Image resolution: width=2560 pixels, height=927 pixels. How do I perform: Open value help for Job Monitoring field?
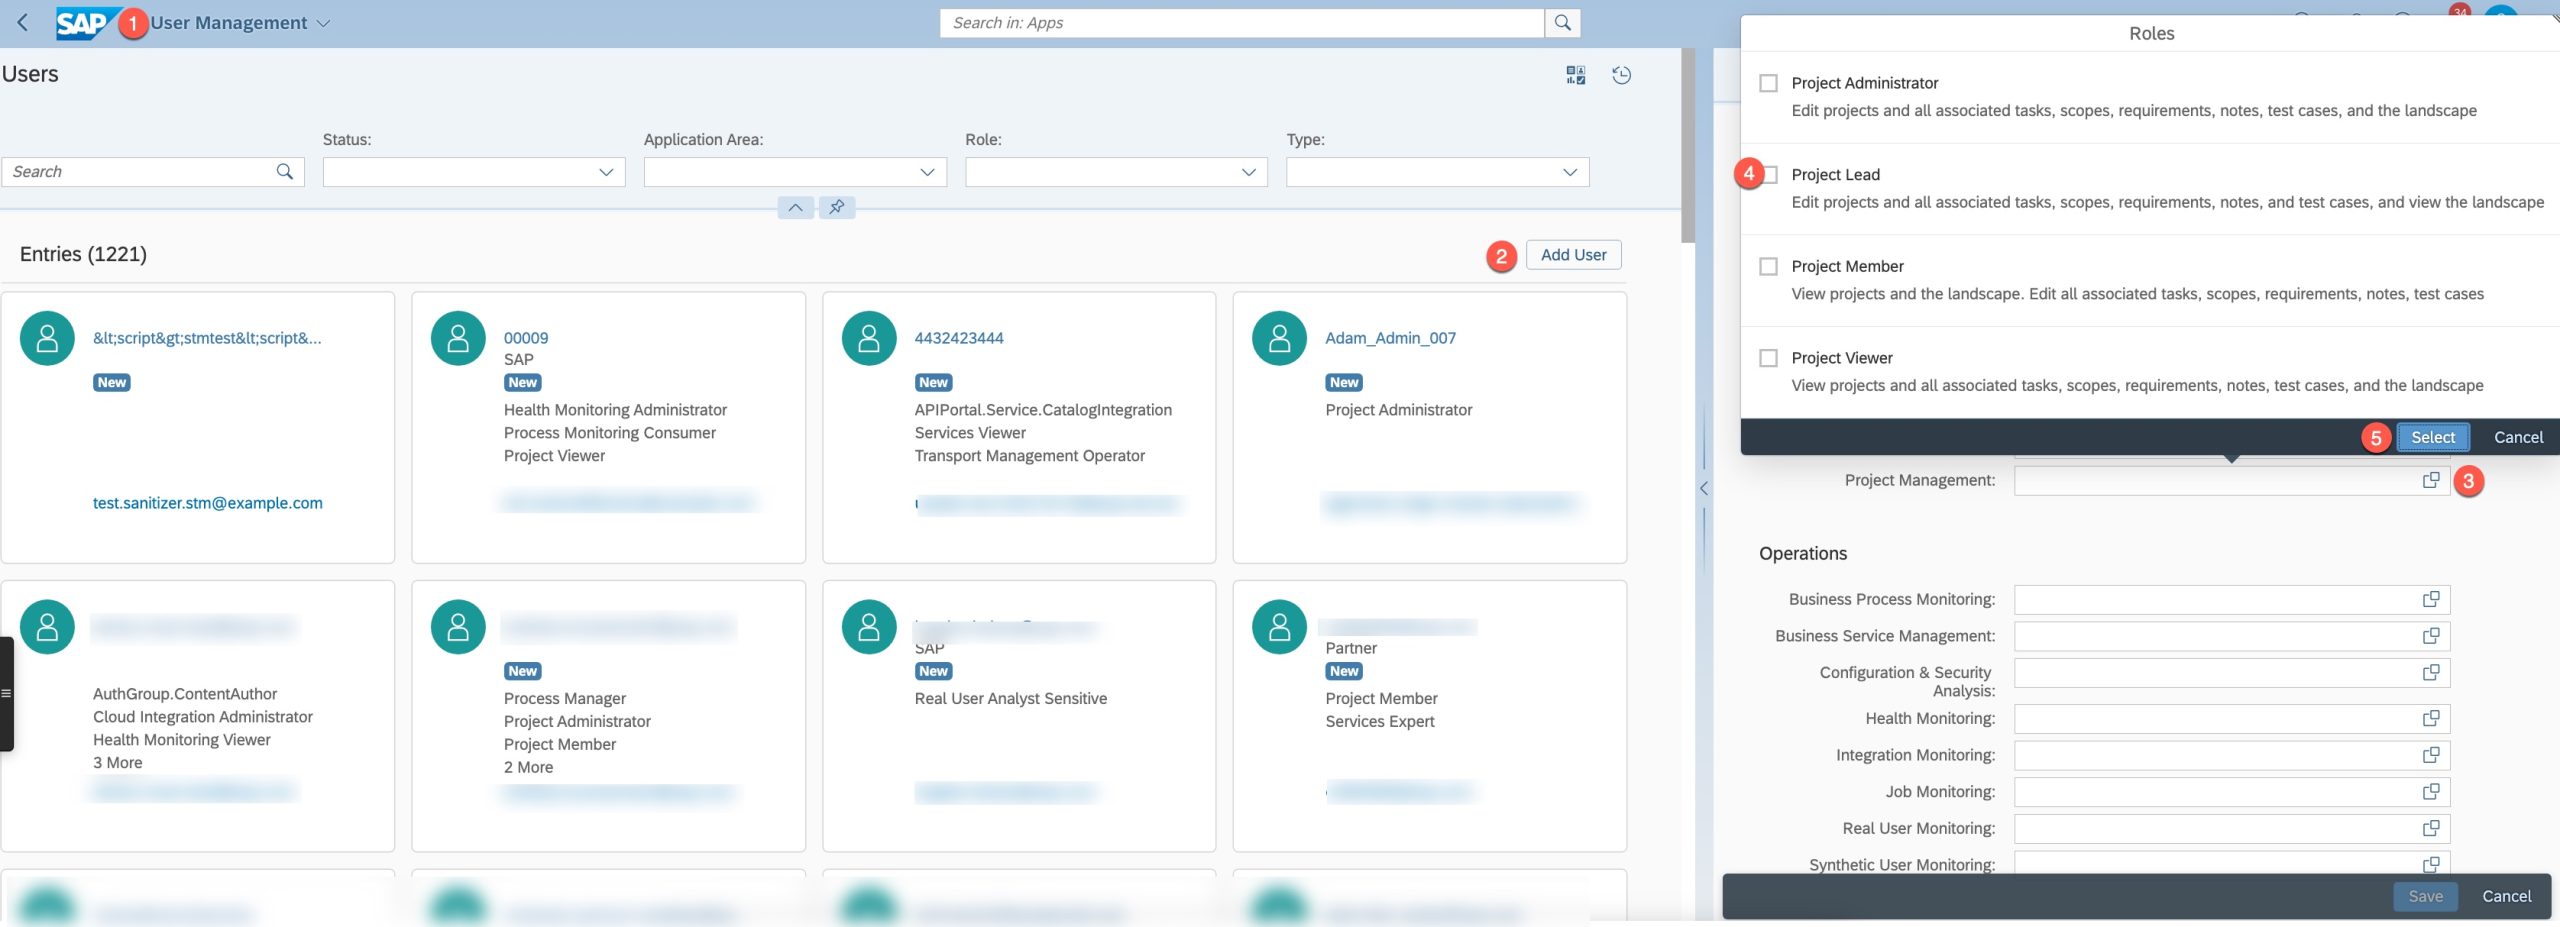(2430, 792)
